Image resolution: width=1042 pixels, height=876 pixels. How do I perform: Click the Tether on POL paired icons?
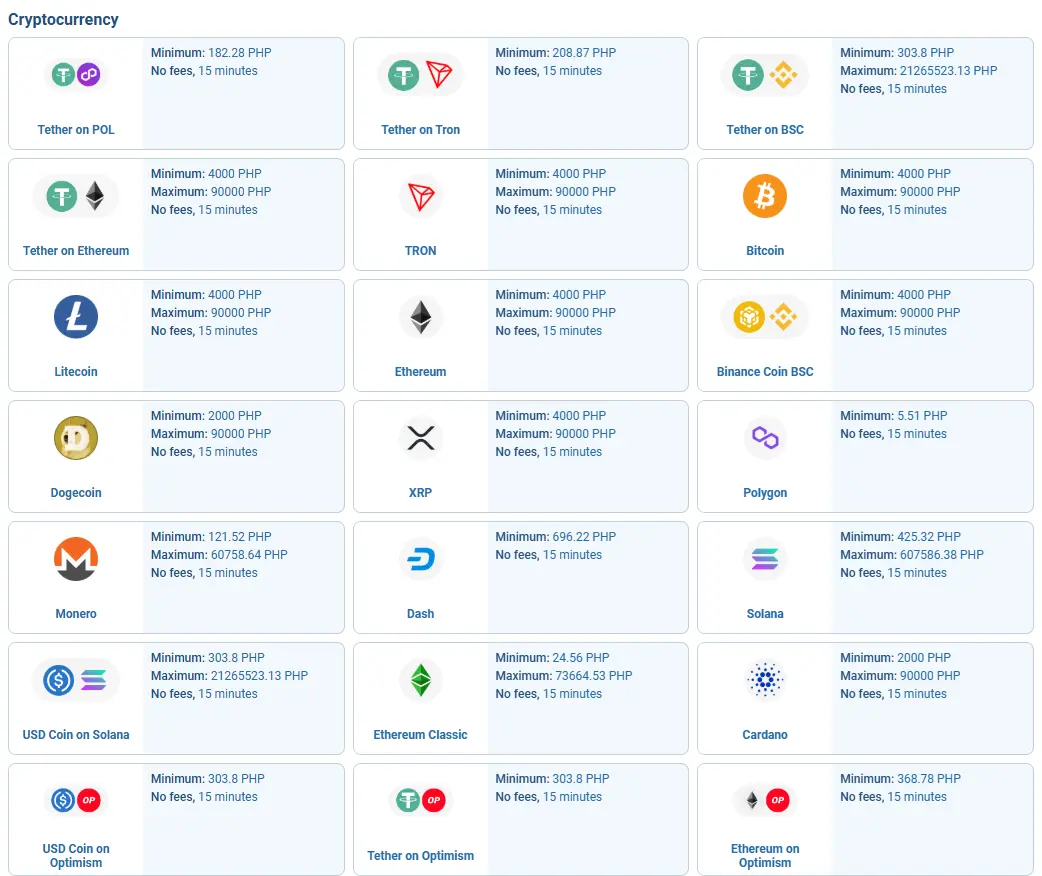[76, 75]
